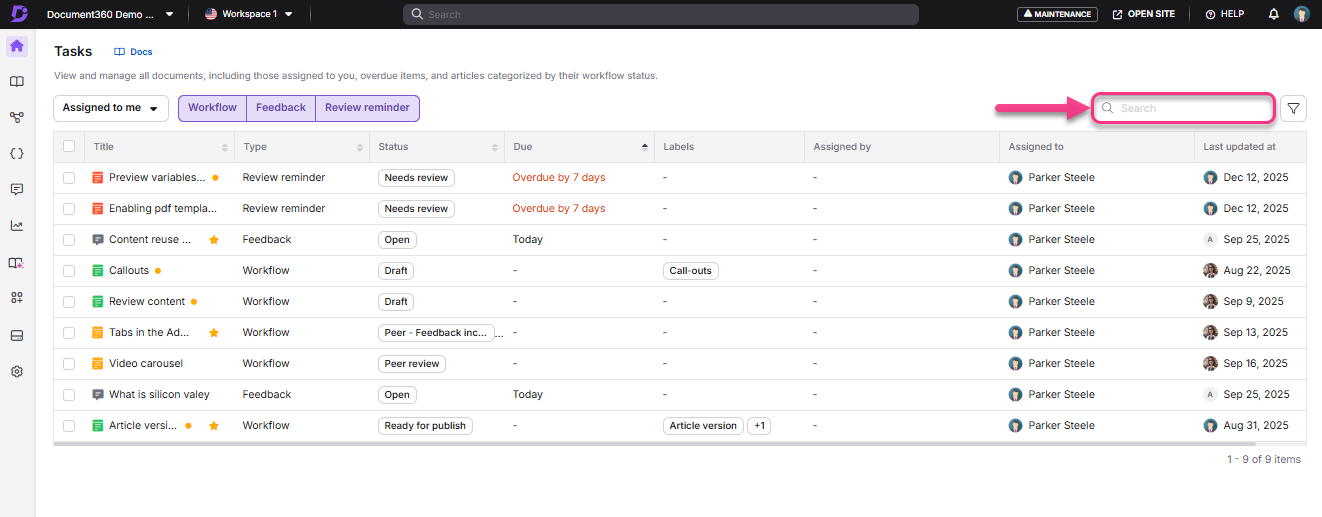Image resolution: width=1322 pixels, height=517 pixels.
Task: Open the user profile avatar
Action: pyautogui.click(x=1301, y=14)
